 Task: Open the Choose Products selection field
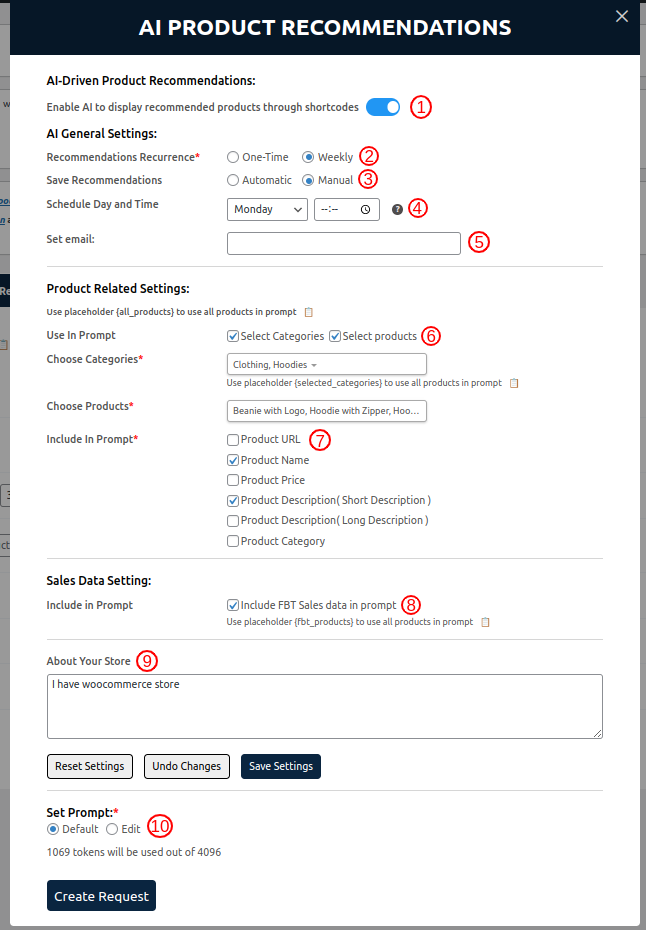(326, 411)
